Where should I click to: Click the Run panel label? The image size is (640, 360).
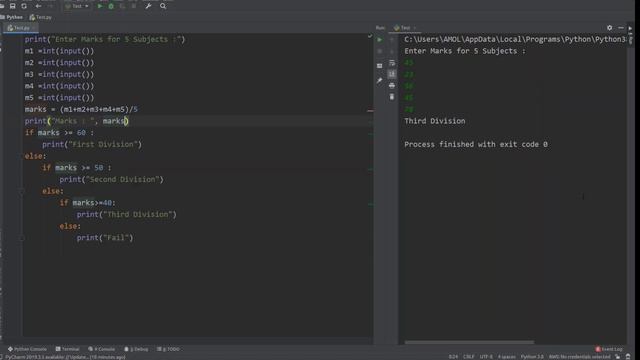[380, 28]
